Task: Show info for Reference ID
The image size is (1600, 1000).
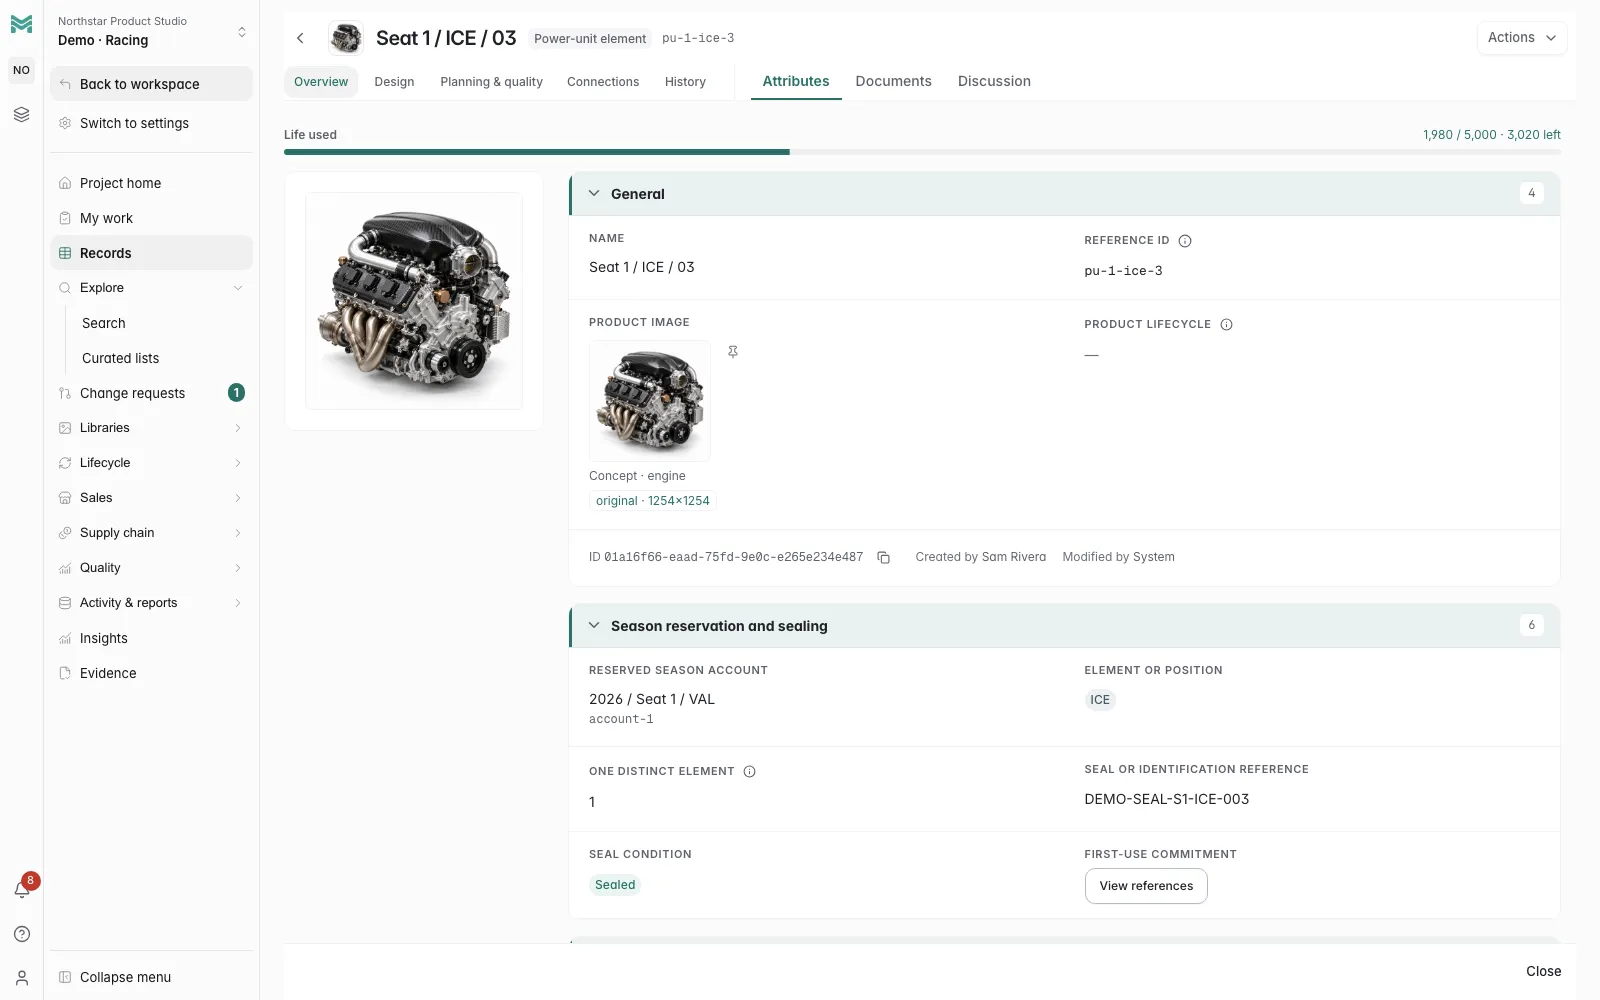Action: click(1185, 241)
